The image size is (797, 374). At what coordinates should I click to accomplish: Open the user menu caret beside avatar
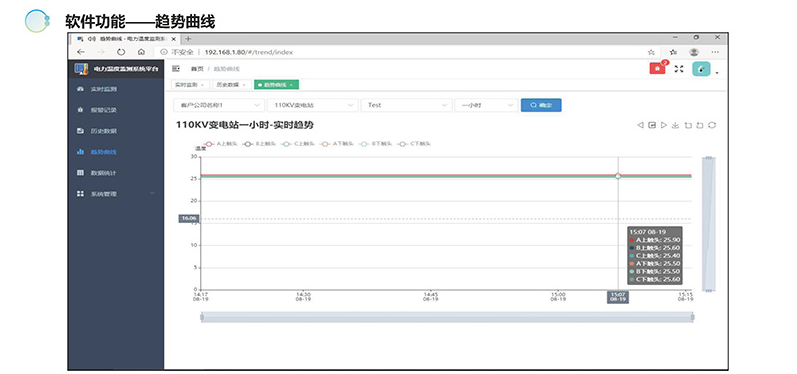[717, 73]
